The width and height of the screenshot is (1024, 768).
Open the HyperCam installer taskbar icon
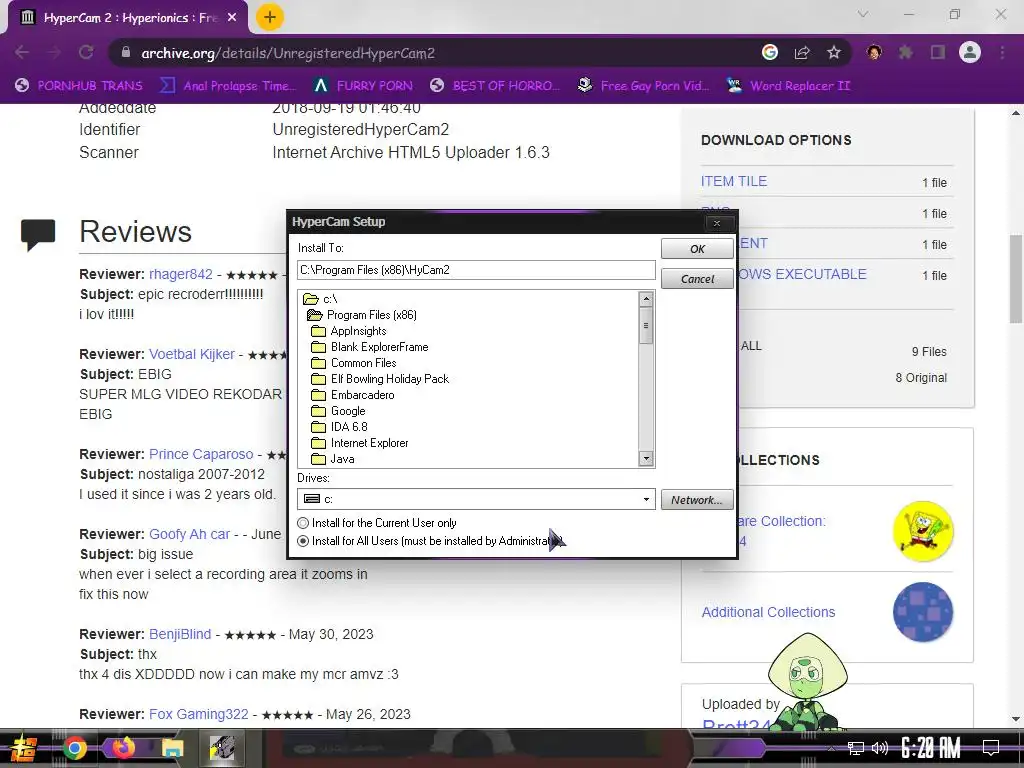tap(222, 748)
